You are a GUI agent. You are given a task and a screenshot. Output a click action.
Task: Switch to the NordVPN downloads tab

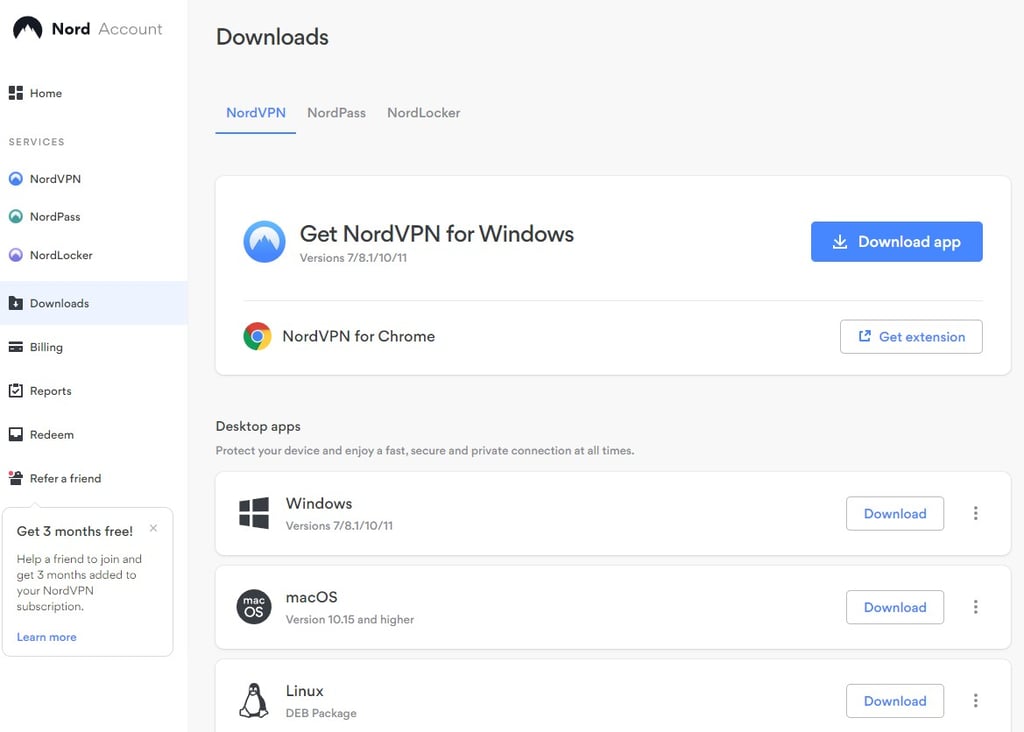(256, 113)
